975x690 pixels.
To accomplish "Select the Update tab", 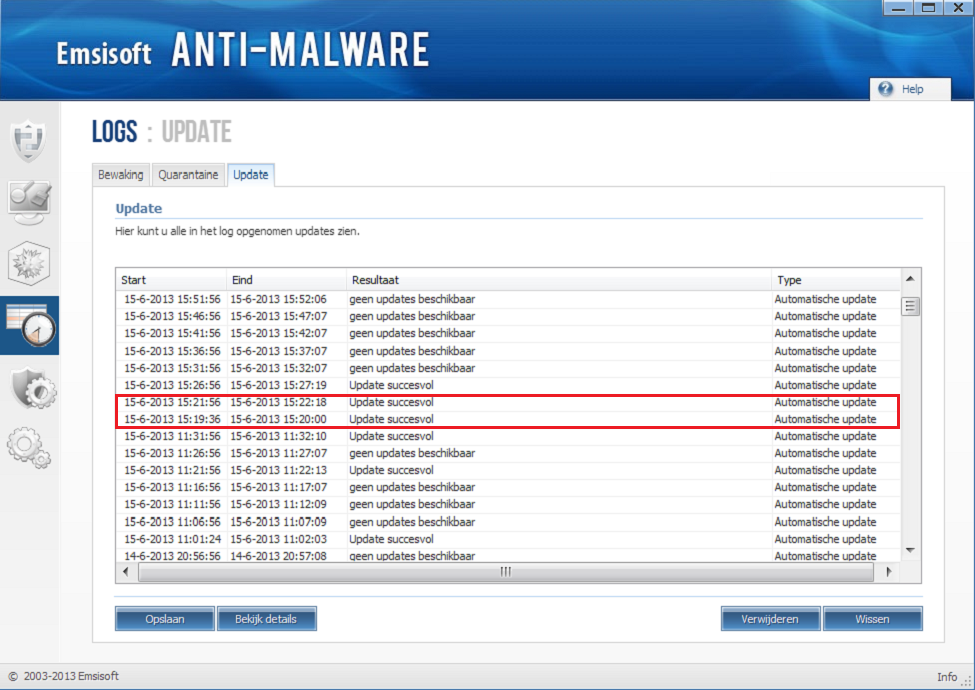I will (251, 175).
